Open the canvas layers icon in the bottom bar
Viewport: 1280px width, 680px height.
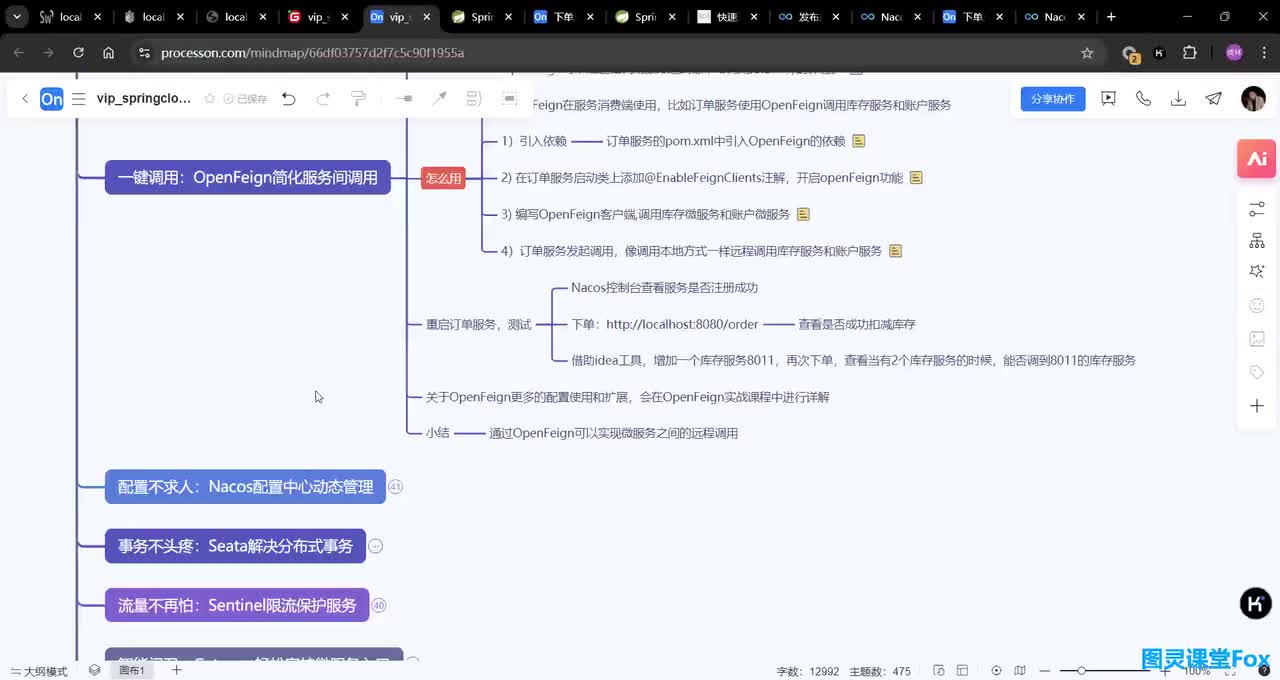(94, 670)
